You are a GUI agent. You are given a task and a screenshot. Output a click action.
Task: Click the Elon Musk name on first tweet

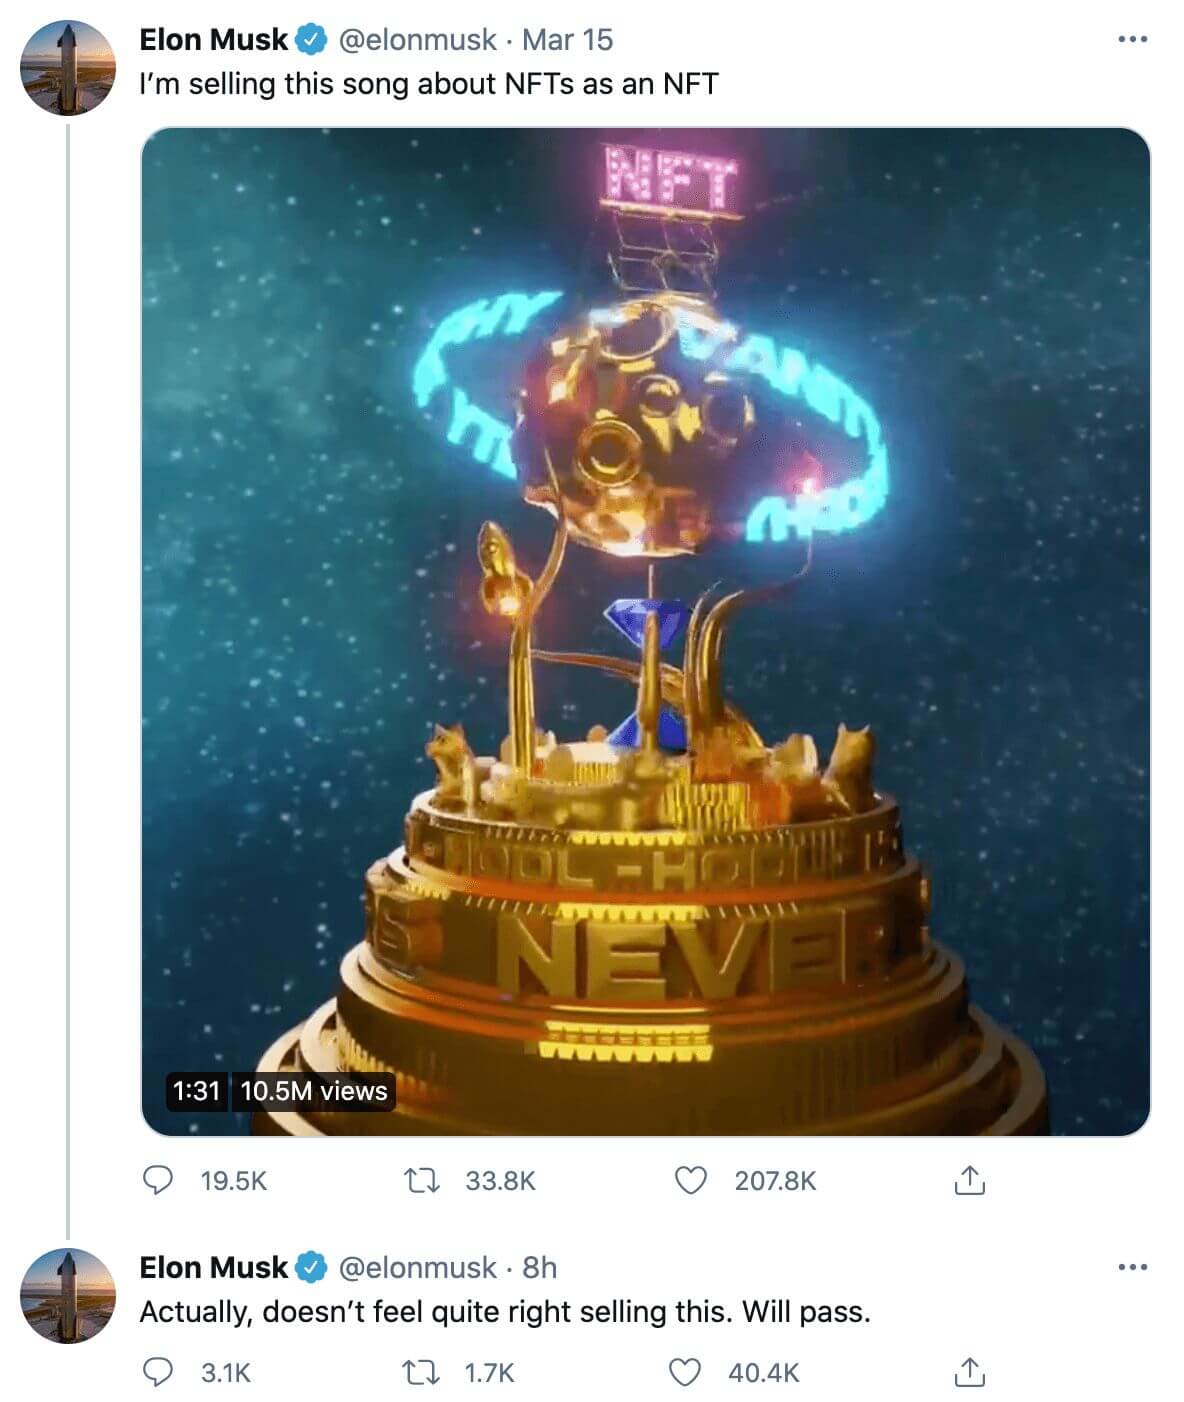coord(213,40)
